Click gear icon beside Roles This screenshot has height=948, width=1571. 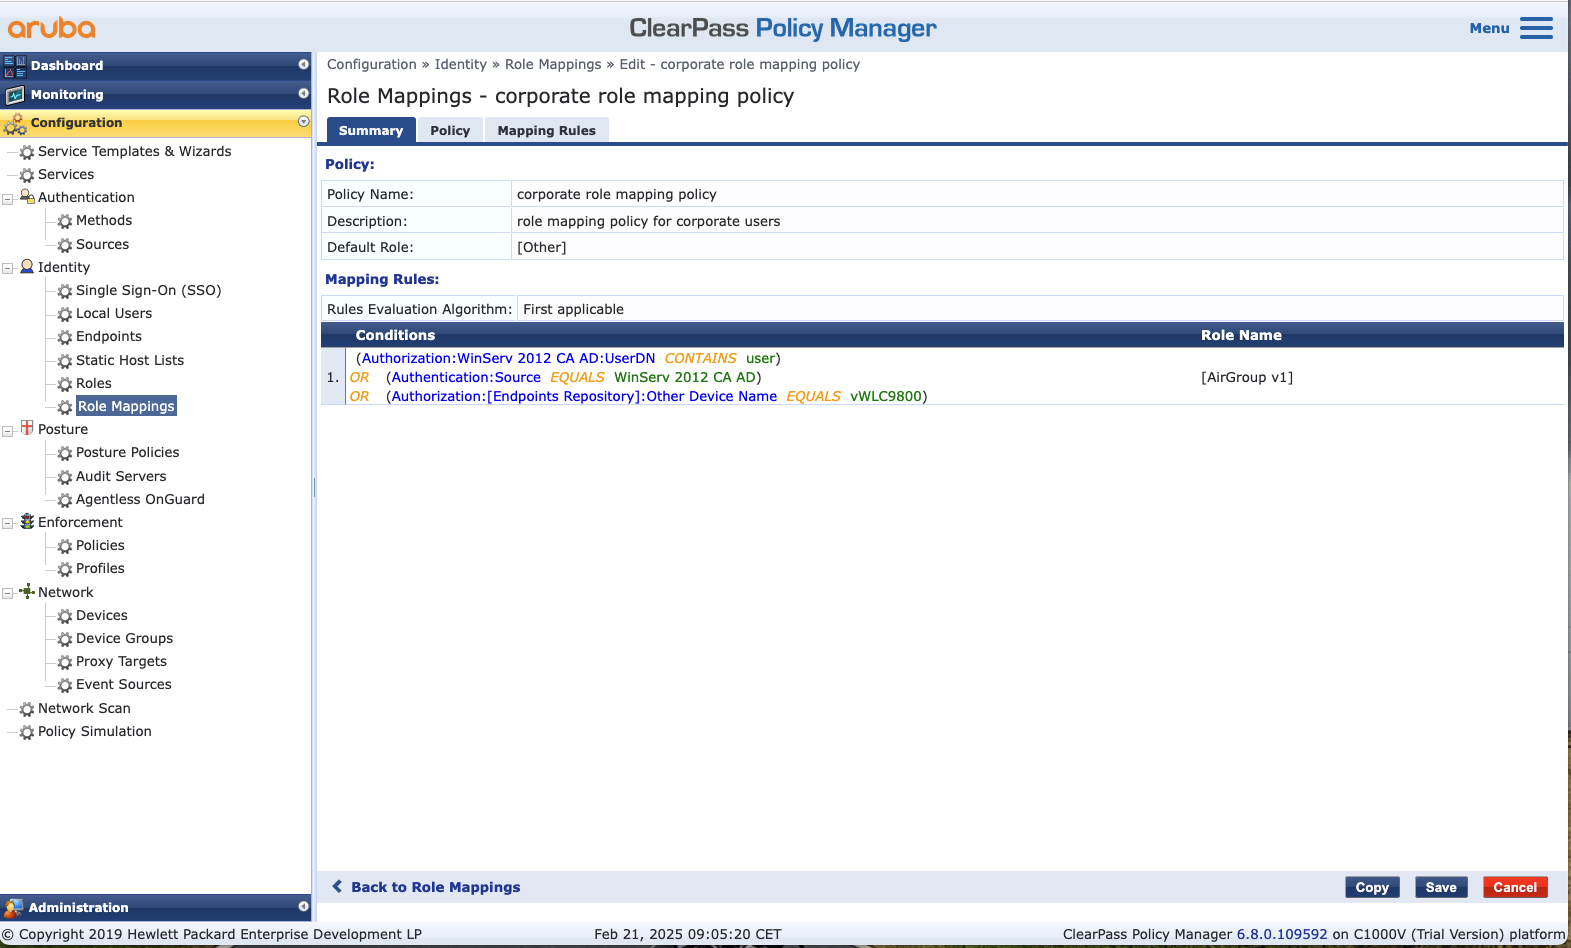coord(65,384)
